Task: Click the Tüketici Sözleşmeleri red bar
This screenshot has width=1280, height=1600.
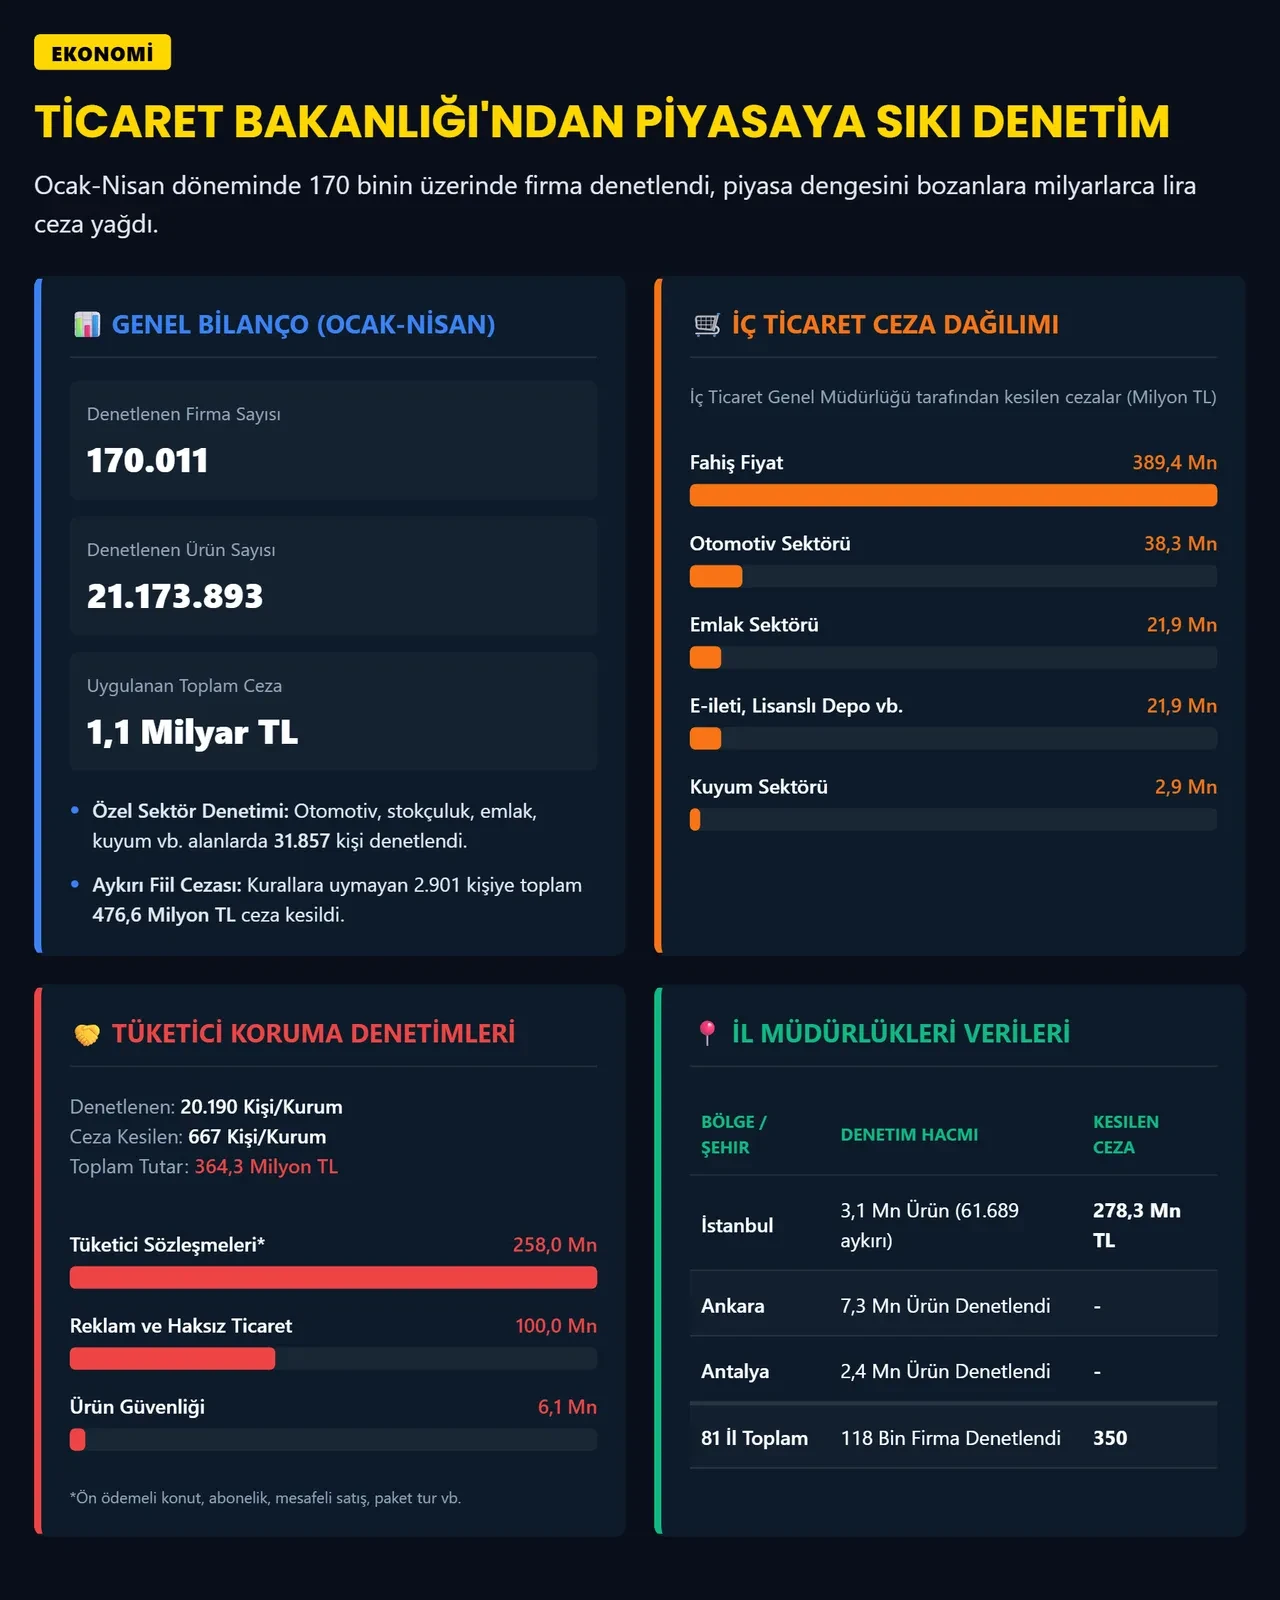Action: tap(333, 1277)
